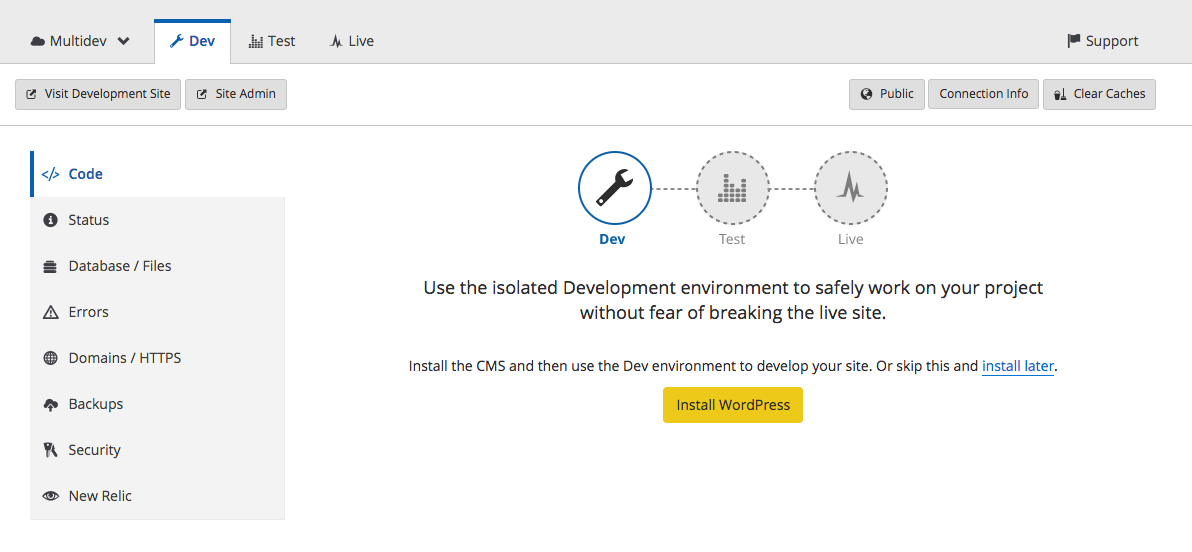The height and width of the screenshot is (552, 1192).
Task: Click the bar chart icon in Test tab
Action: [256, 41]
